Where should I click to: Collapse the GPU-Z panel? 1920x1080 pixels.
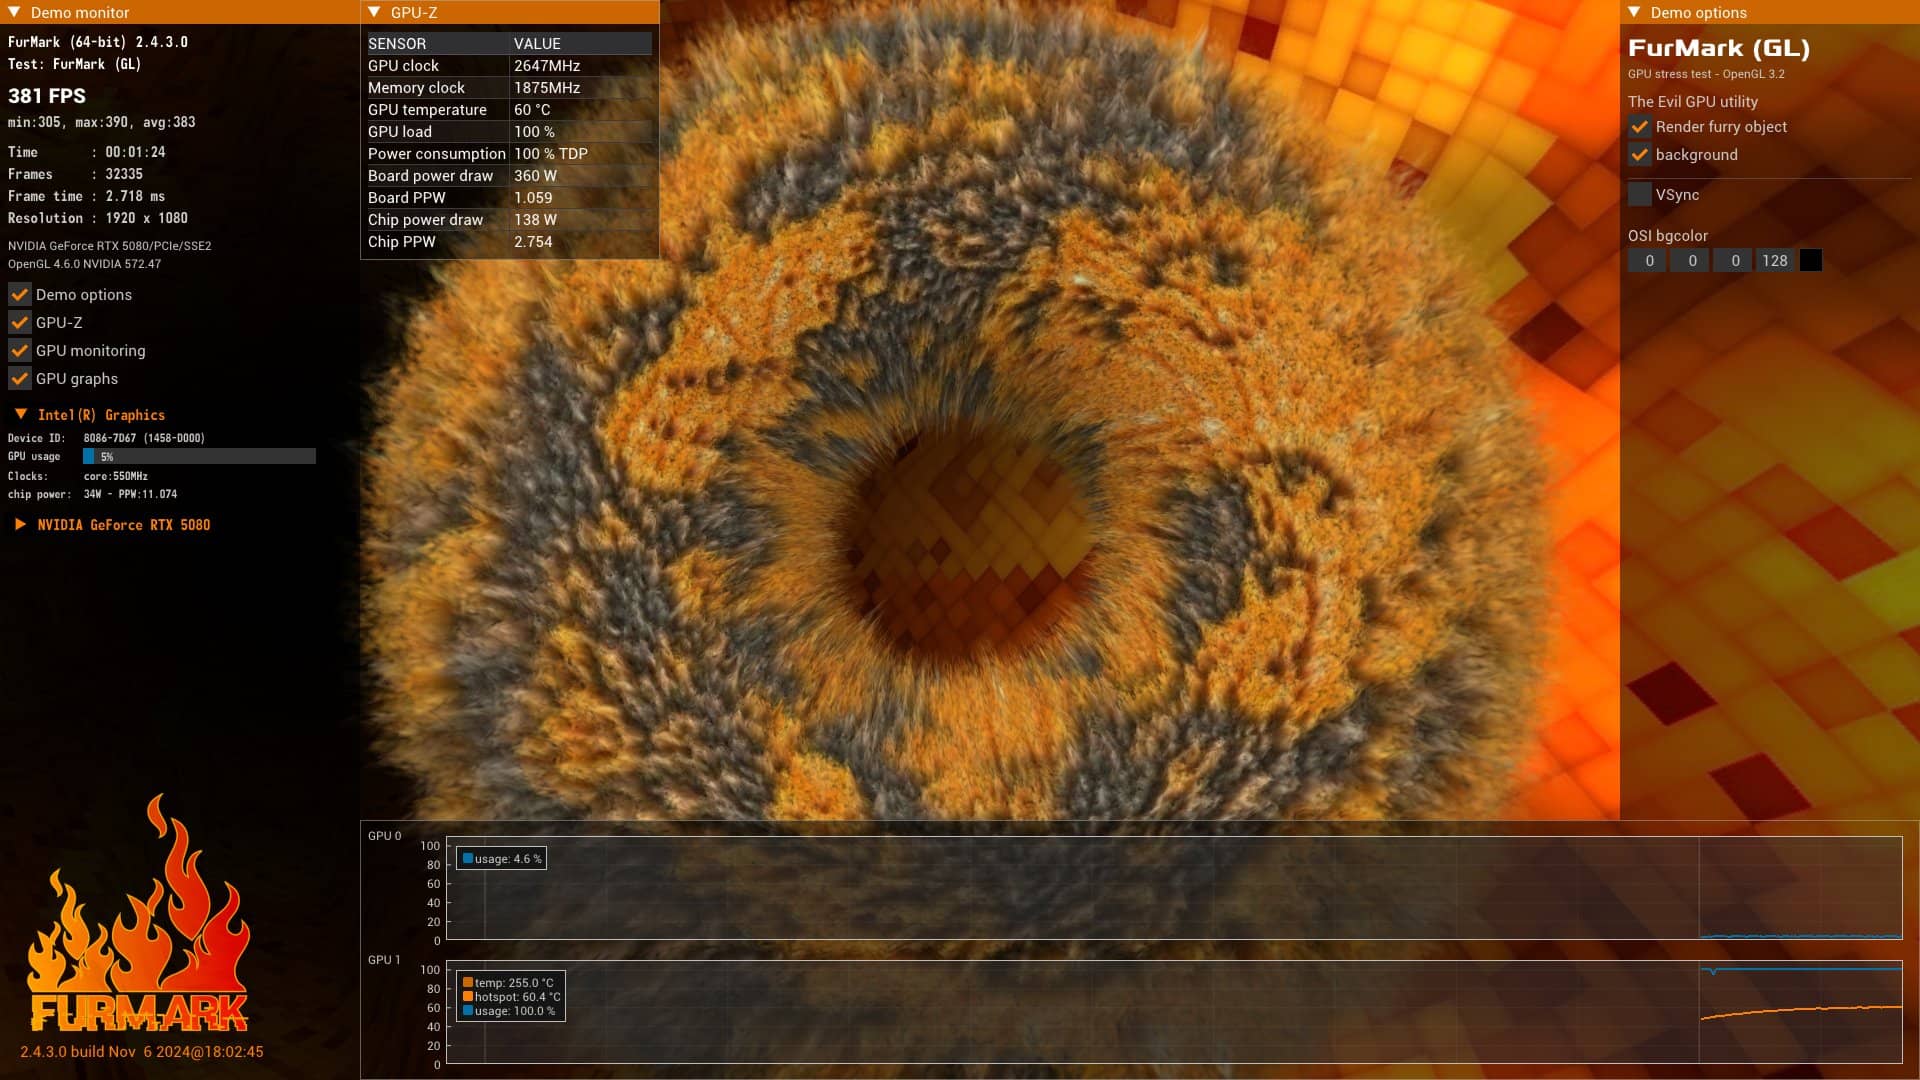[374, 12]
